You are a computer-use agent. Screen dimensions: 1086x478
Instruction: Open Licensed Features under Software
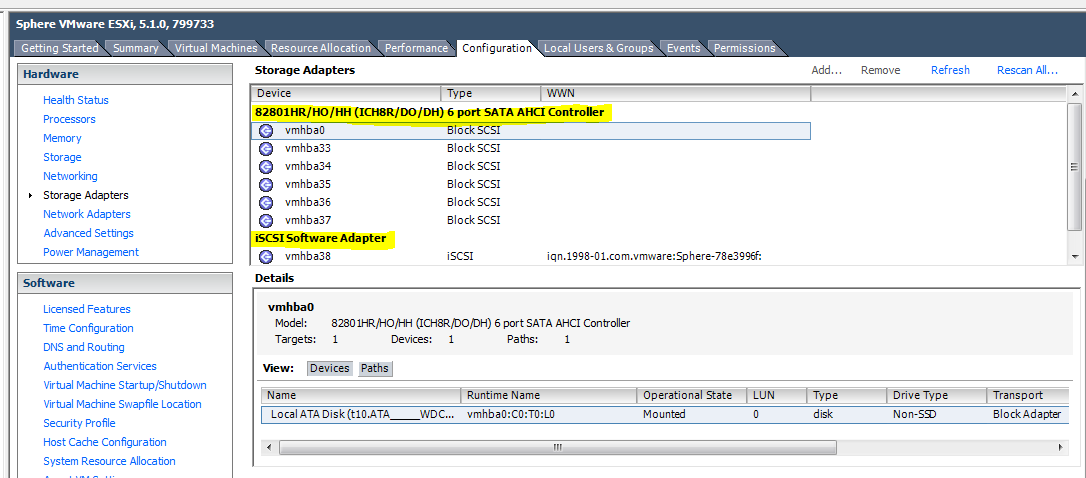(x=87, y=309)
